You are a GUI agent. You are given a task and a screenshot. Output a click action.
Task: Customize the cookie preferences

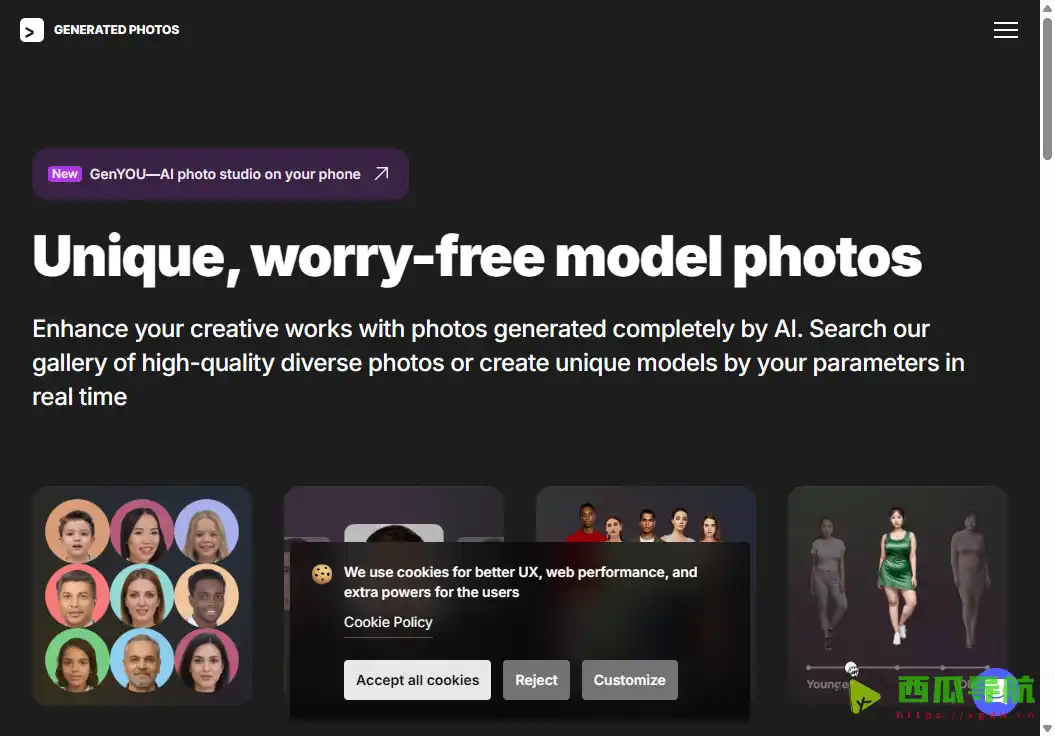629,680
